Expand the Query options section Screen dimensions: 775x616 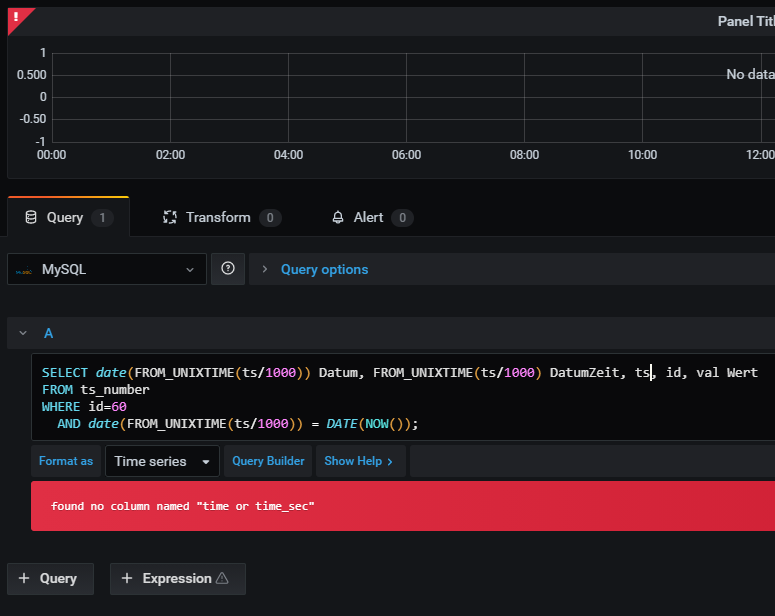tap(324, 269)
